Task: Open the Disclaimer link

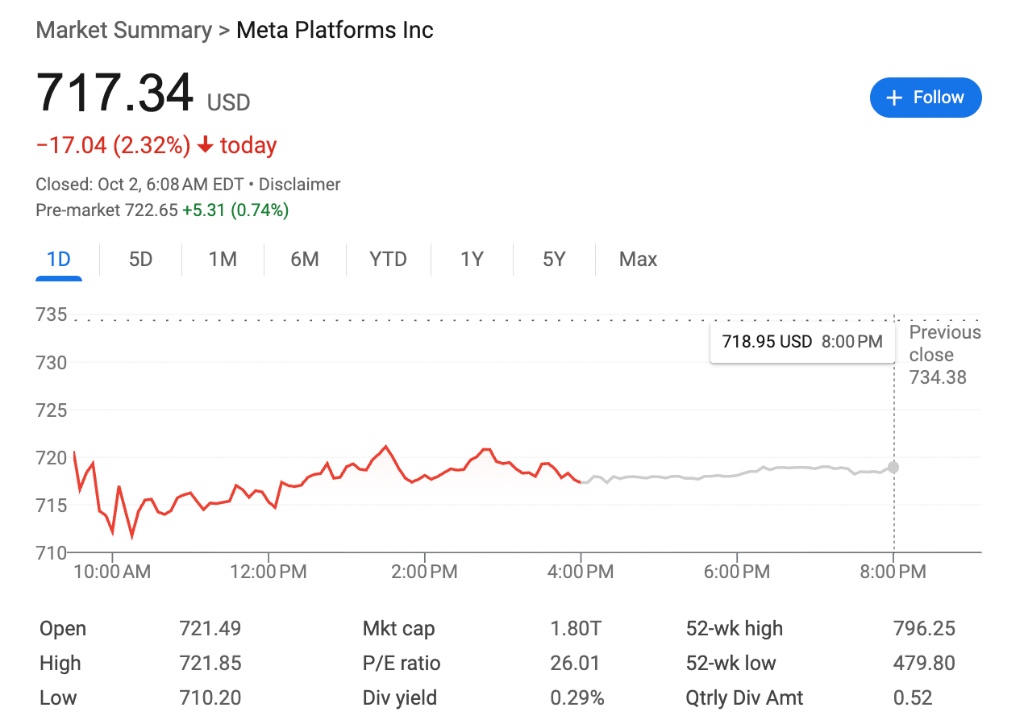Action: [299, 184]
